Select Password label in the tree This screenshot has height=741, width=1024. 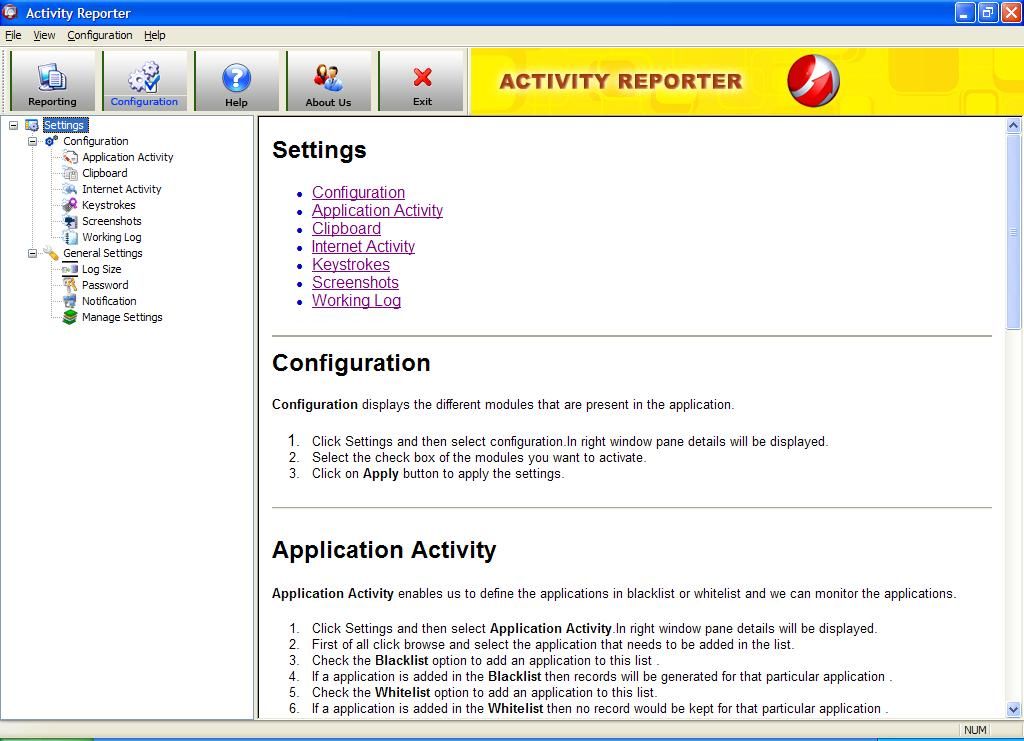(105, 285)
